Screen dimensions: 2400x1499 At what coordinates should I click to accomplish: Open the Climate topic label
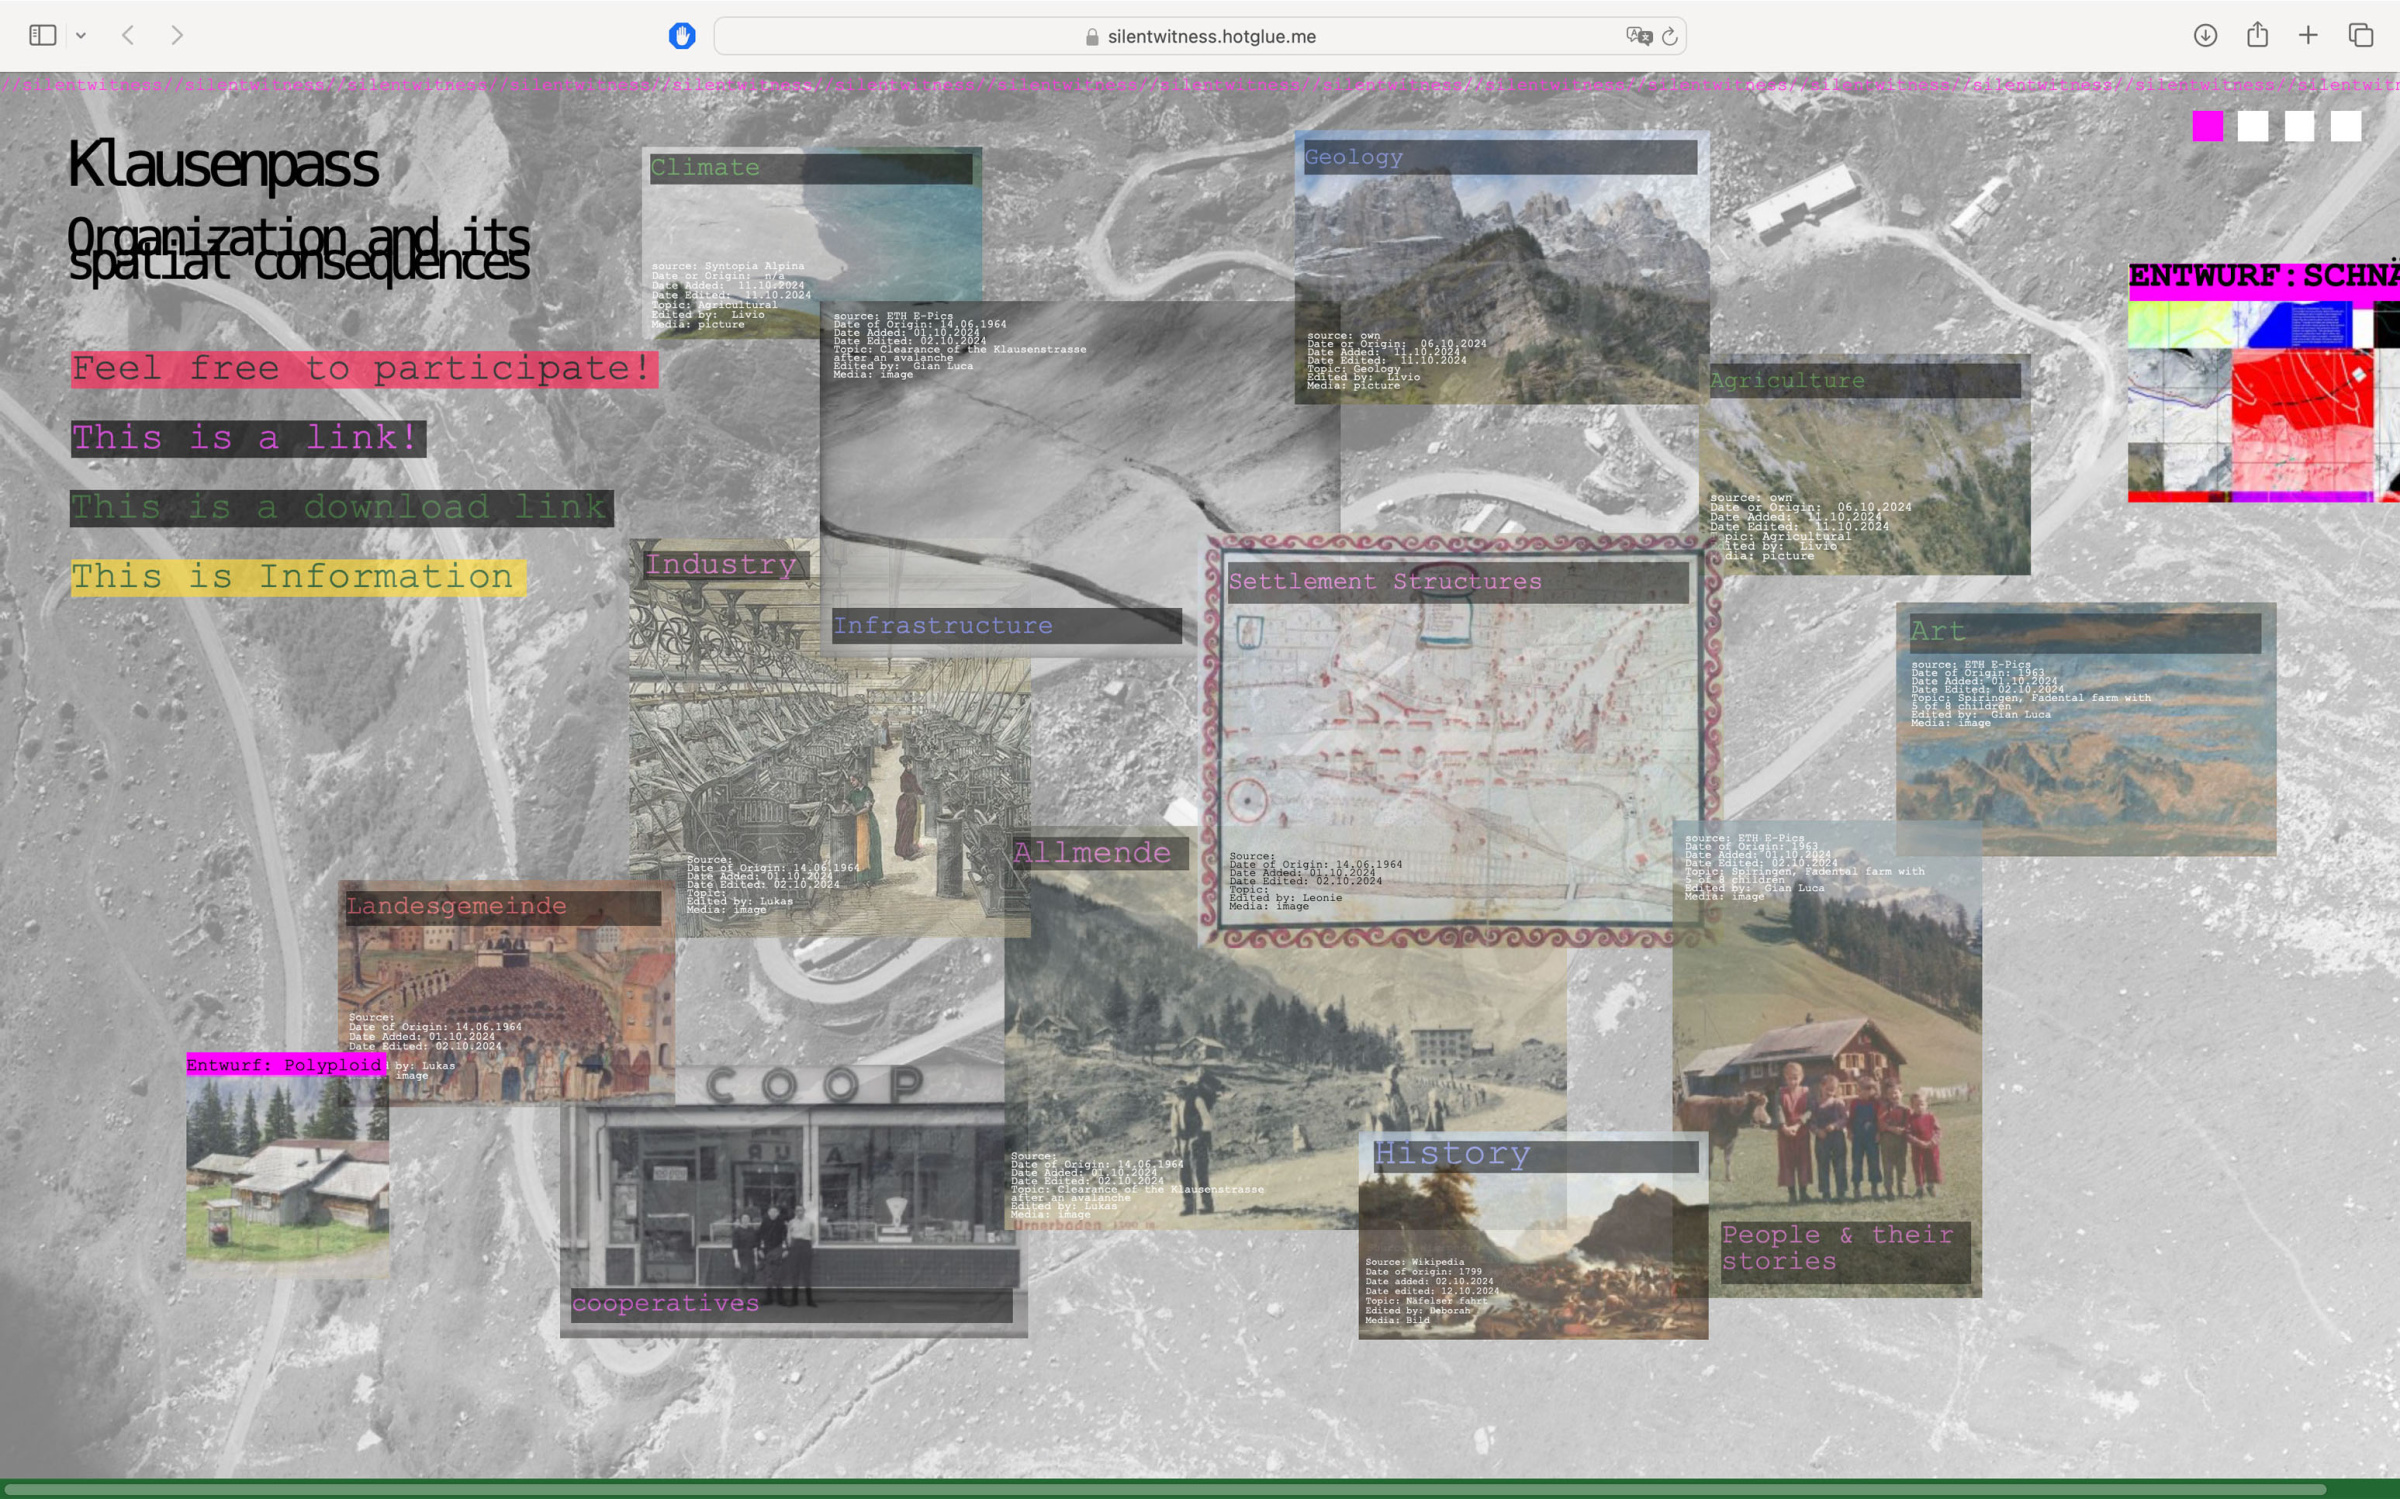[x=811, y=168]
